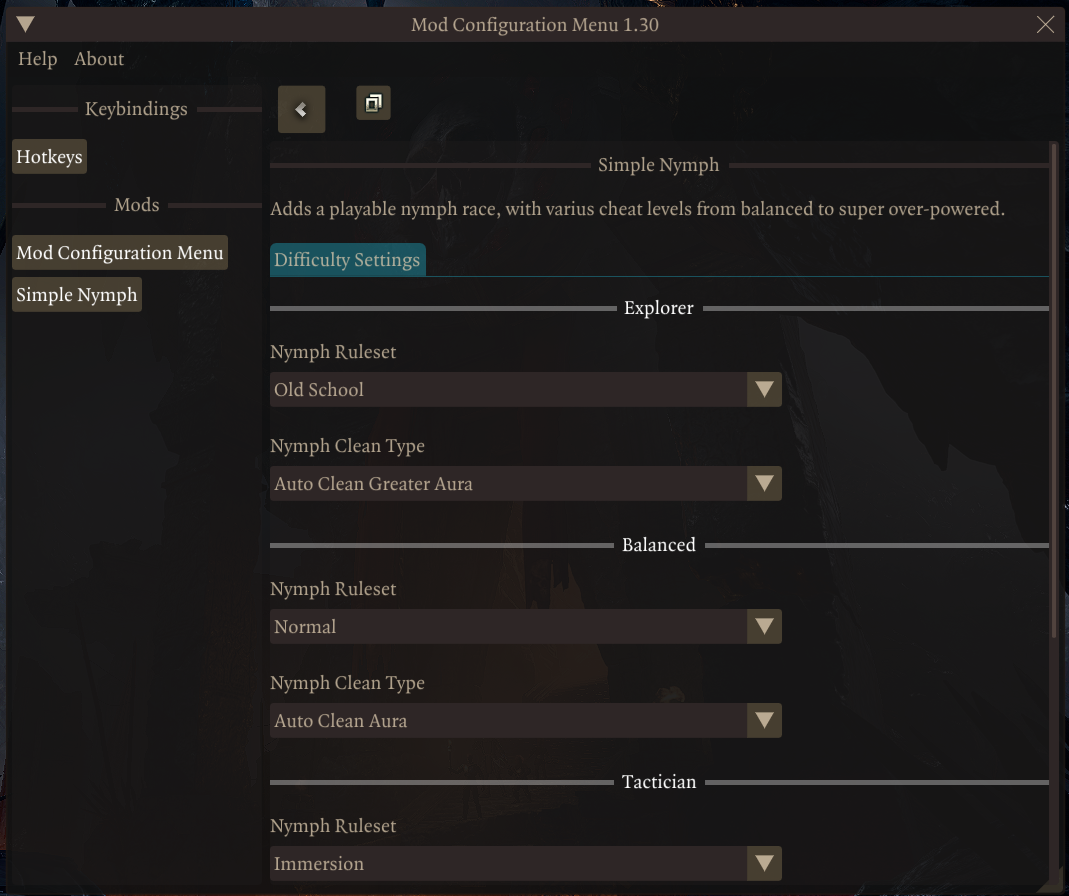Open the Help menu
The height and width of the screenshot is (896, 1069).
[37, 59]
